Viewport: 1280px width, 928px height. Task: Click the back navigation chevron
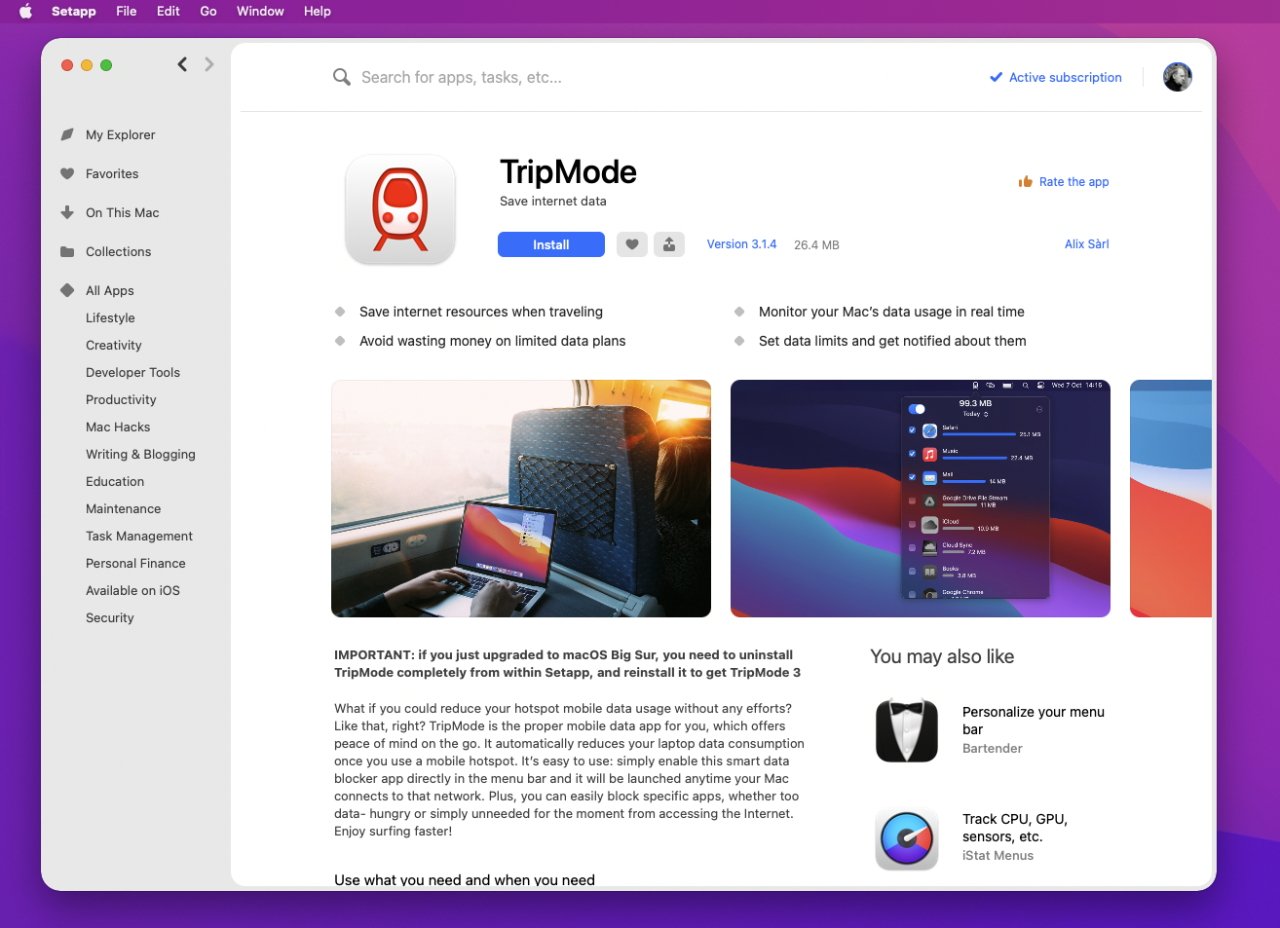click(182, 64)
